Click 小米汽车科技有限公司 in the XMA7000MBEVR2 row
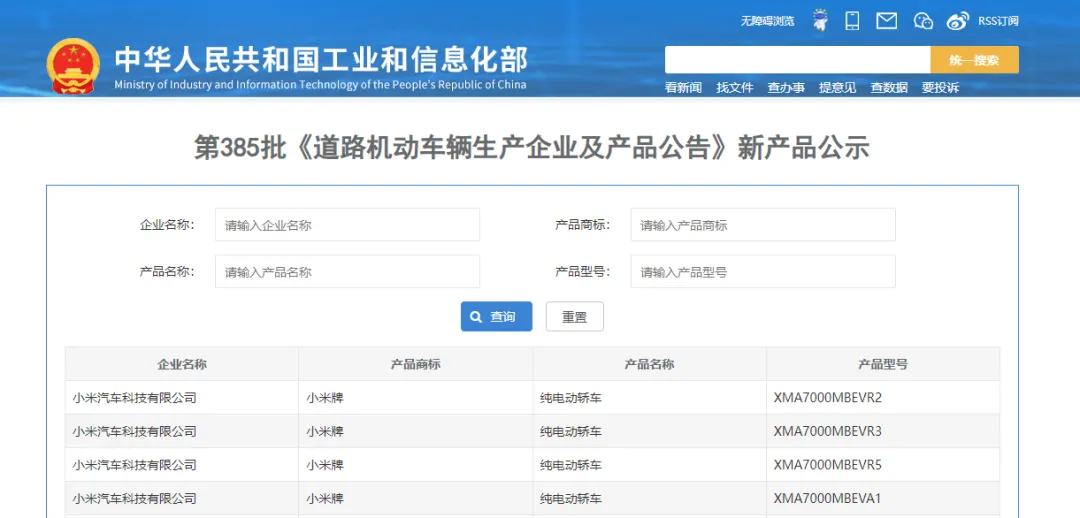 [134, 397]
